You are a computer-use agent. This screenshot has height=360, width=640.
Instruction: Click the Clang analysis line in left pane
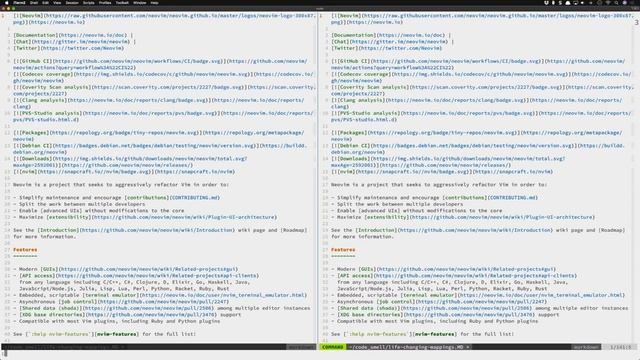pos(158,103)
